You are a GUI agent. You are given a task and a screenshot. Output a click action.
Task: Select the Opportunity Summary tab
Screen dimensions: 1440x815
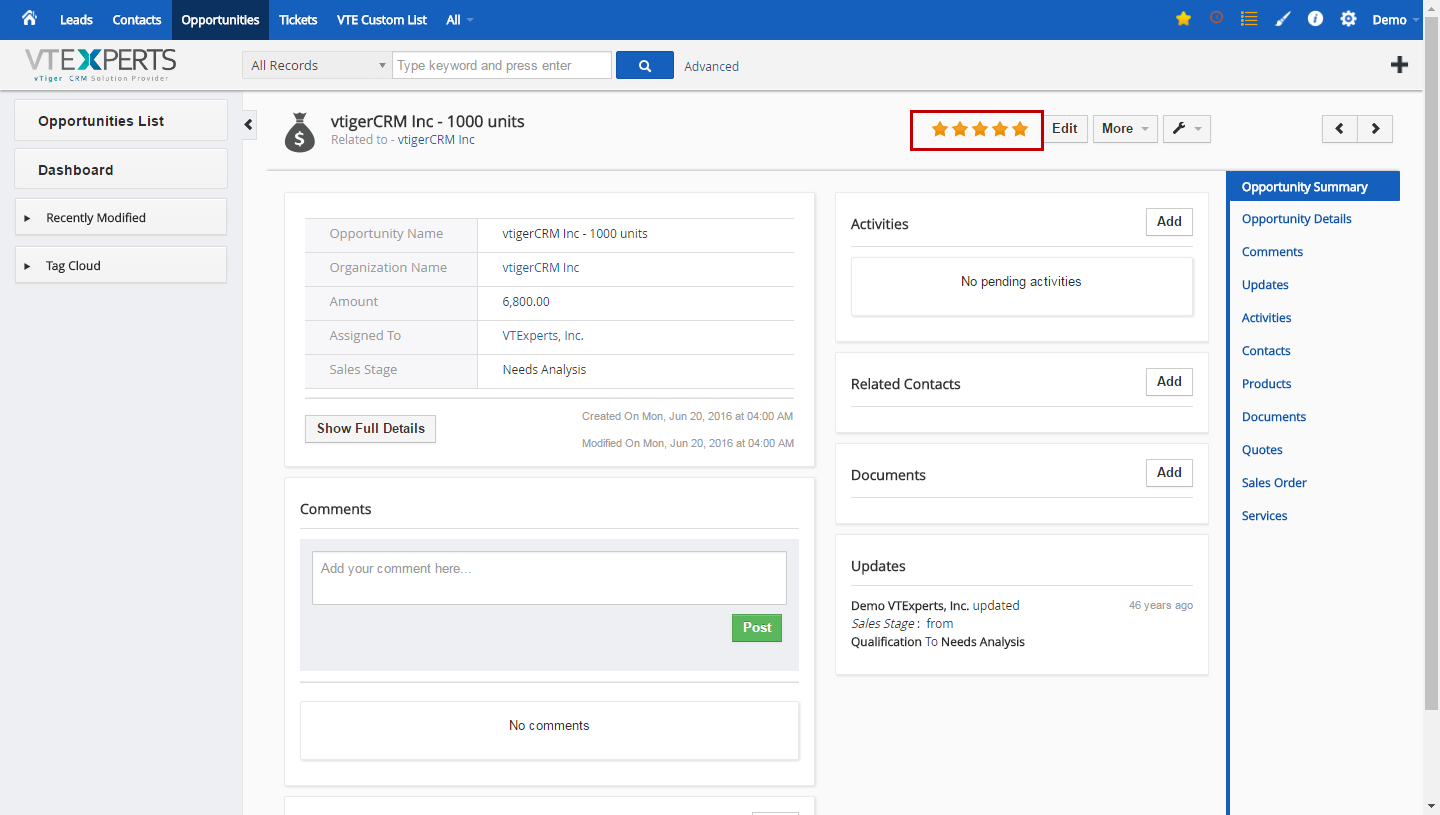point(1314,186)
